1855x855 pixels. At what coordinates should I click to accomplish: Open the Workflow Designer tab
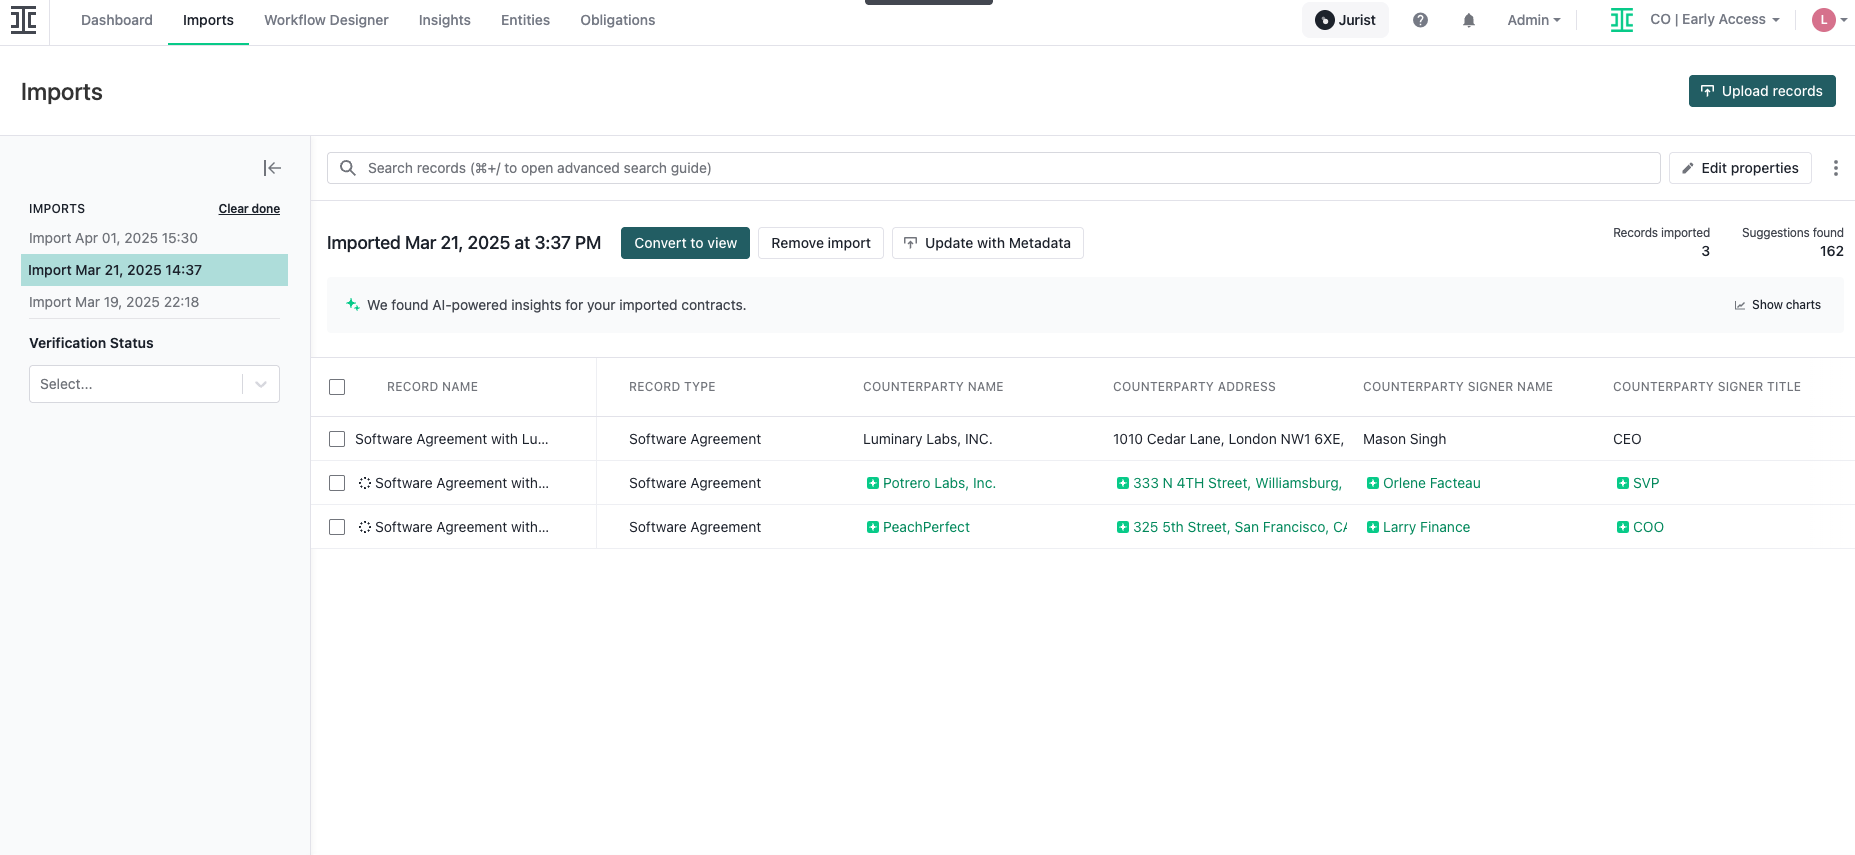point(326,20)
